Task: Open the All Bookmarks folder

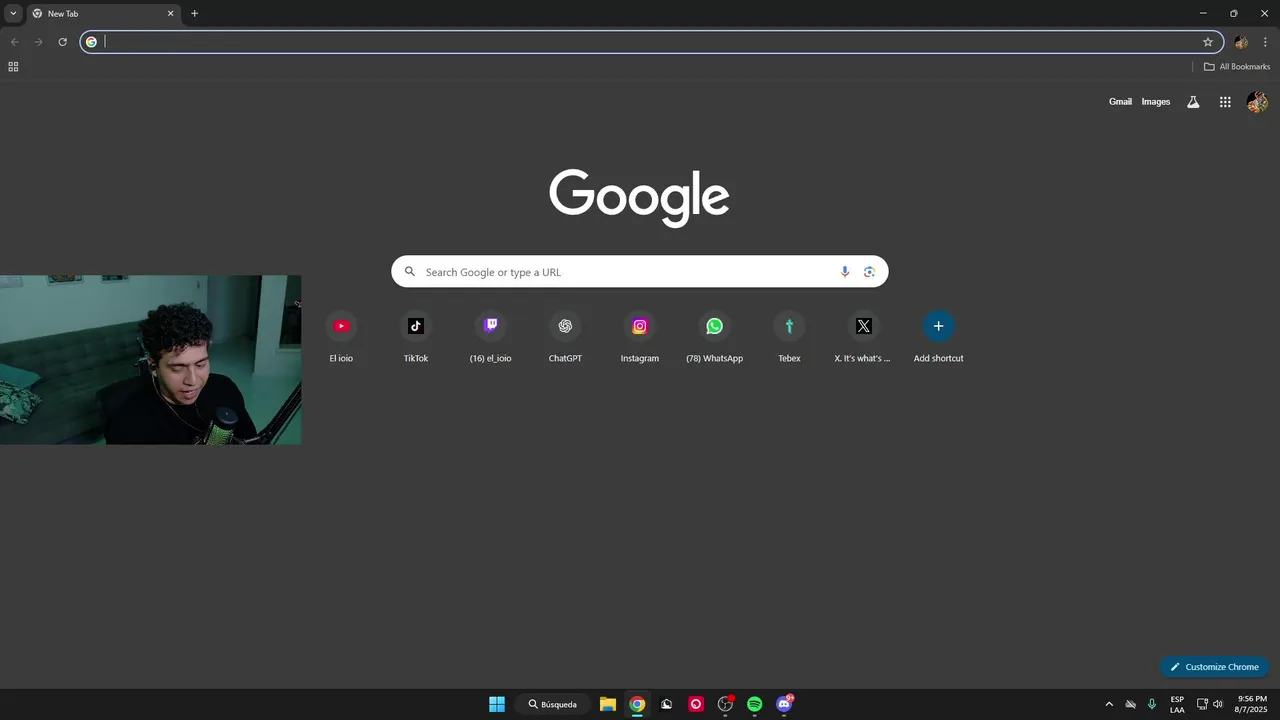Action: 1236,67
